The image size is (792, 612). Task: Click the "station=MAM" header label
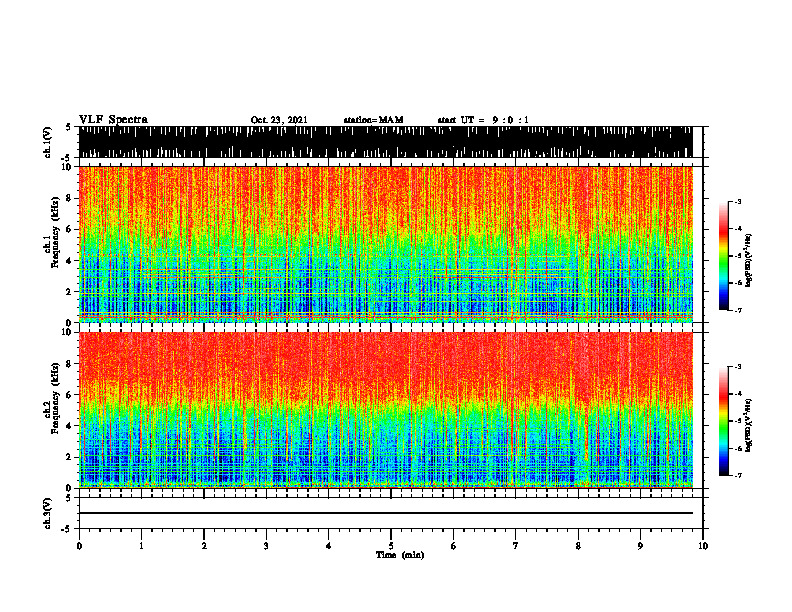(x=374, y=120)
